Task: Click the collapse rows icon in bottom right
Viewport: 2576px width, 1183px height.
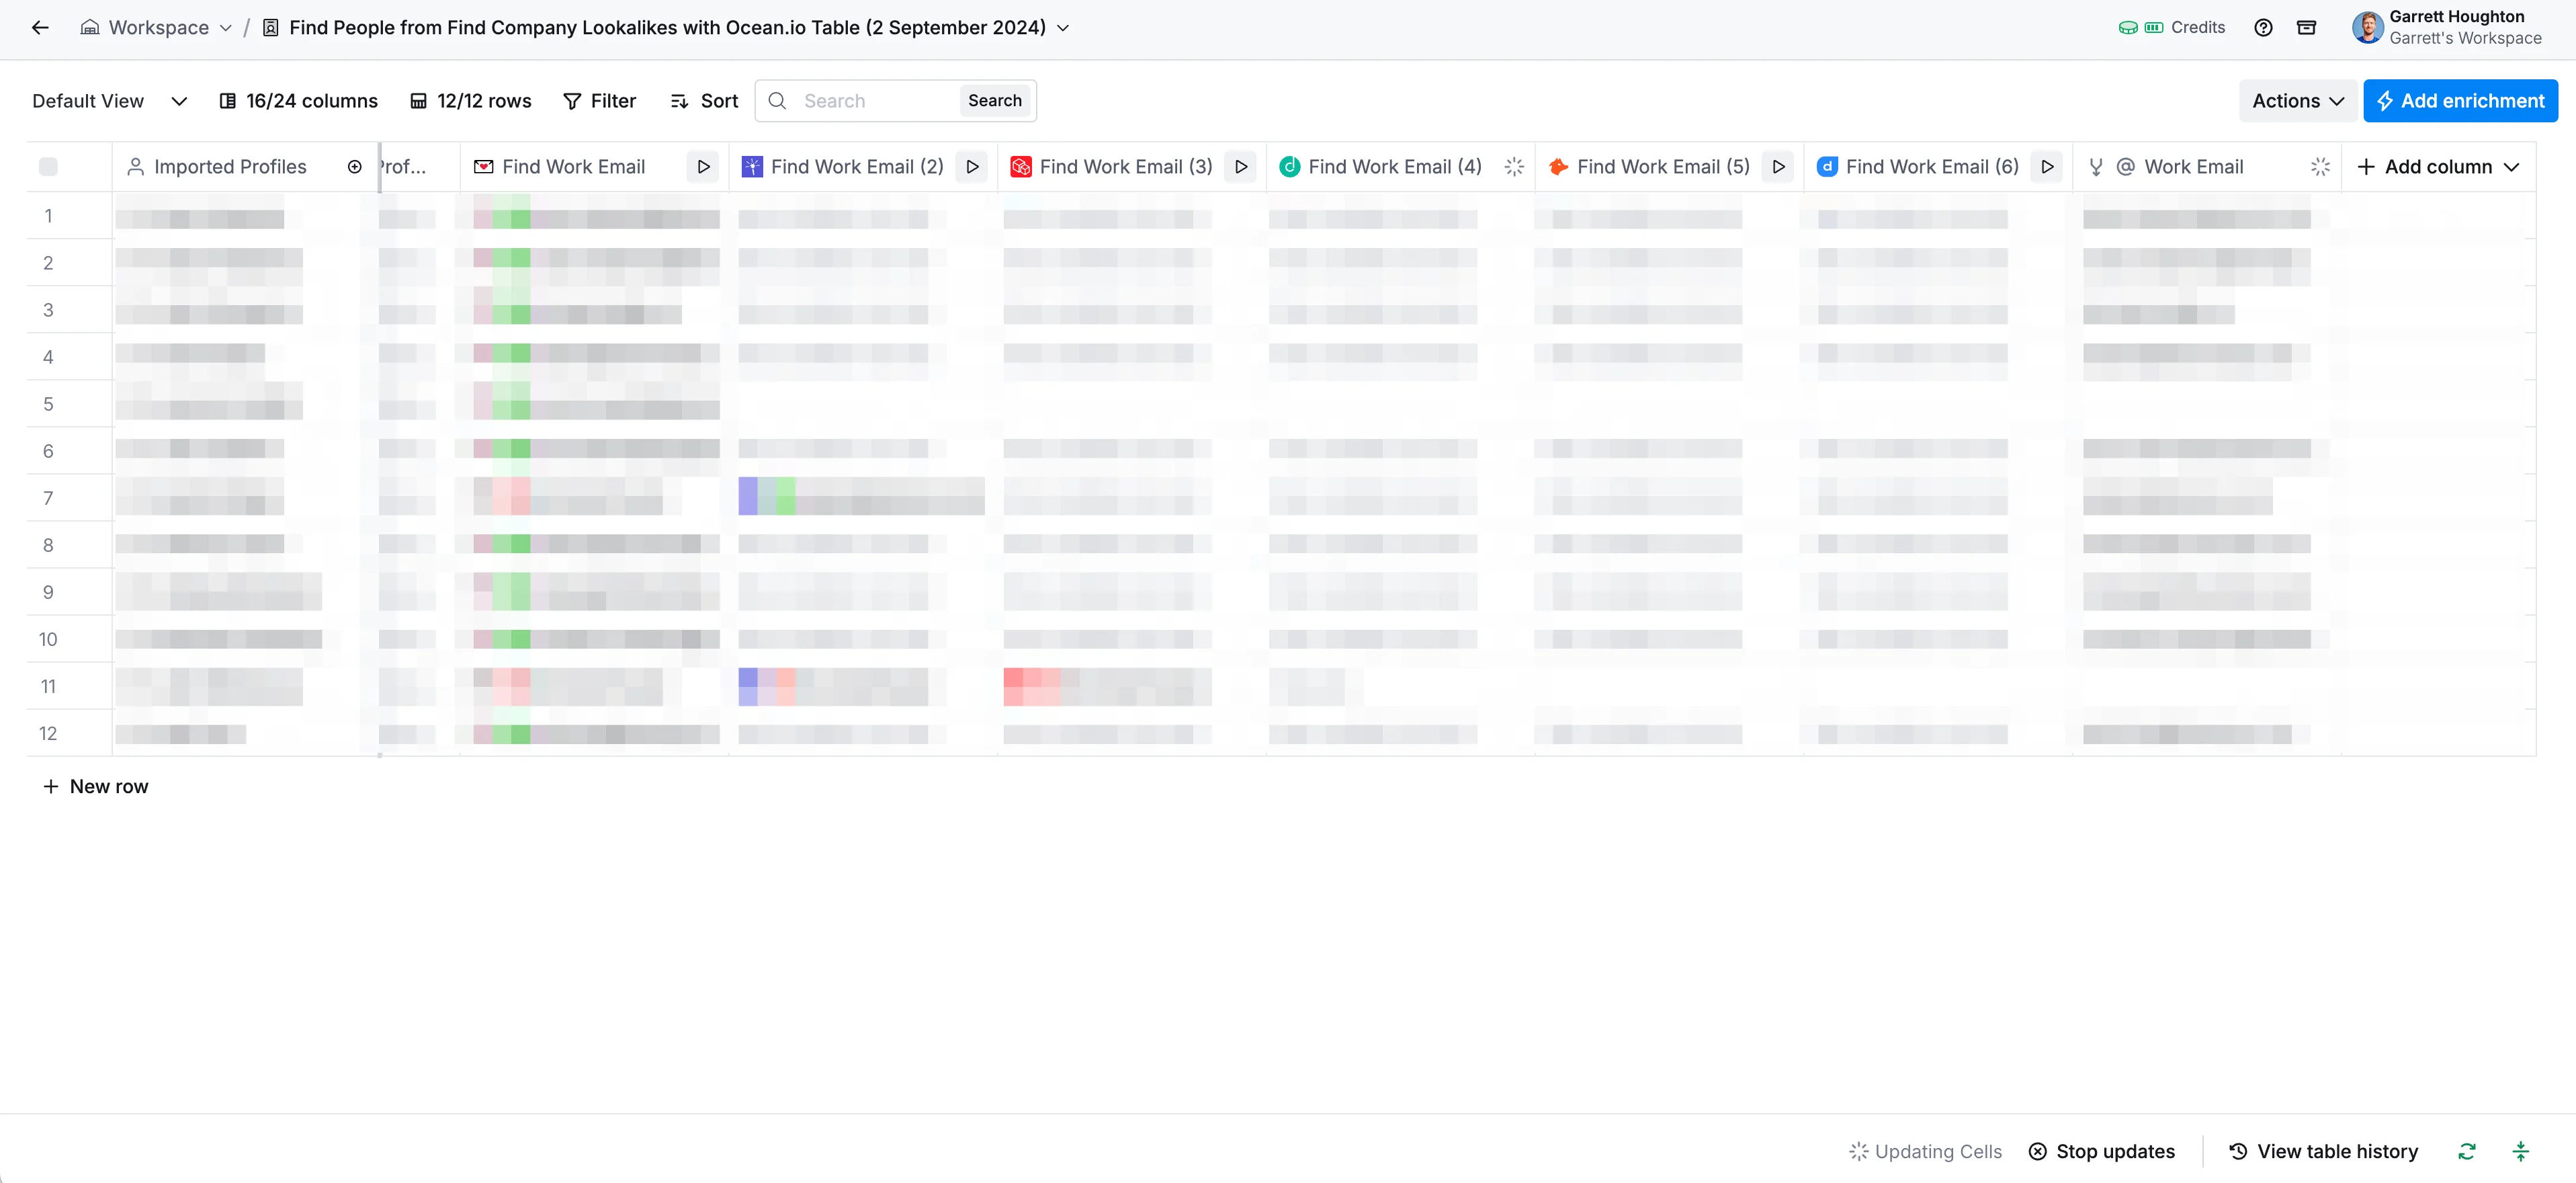Action: [x=2520, y=1151]
